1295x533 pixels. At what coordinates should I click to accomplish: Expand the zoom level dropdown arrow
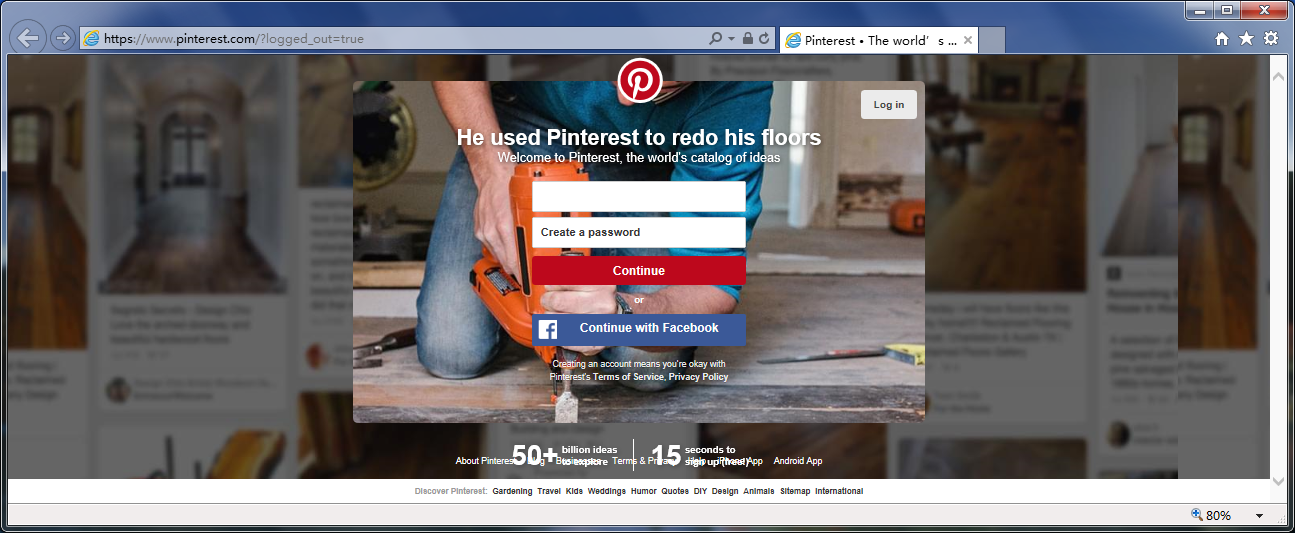[1259, 516]
